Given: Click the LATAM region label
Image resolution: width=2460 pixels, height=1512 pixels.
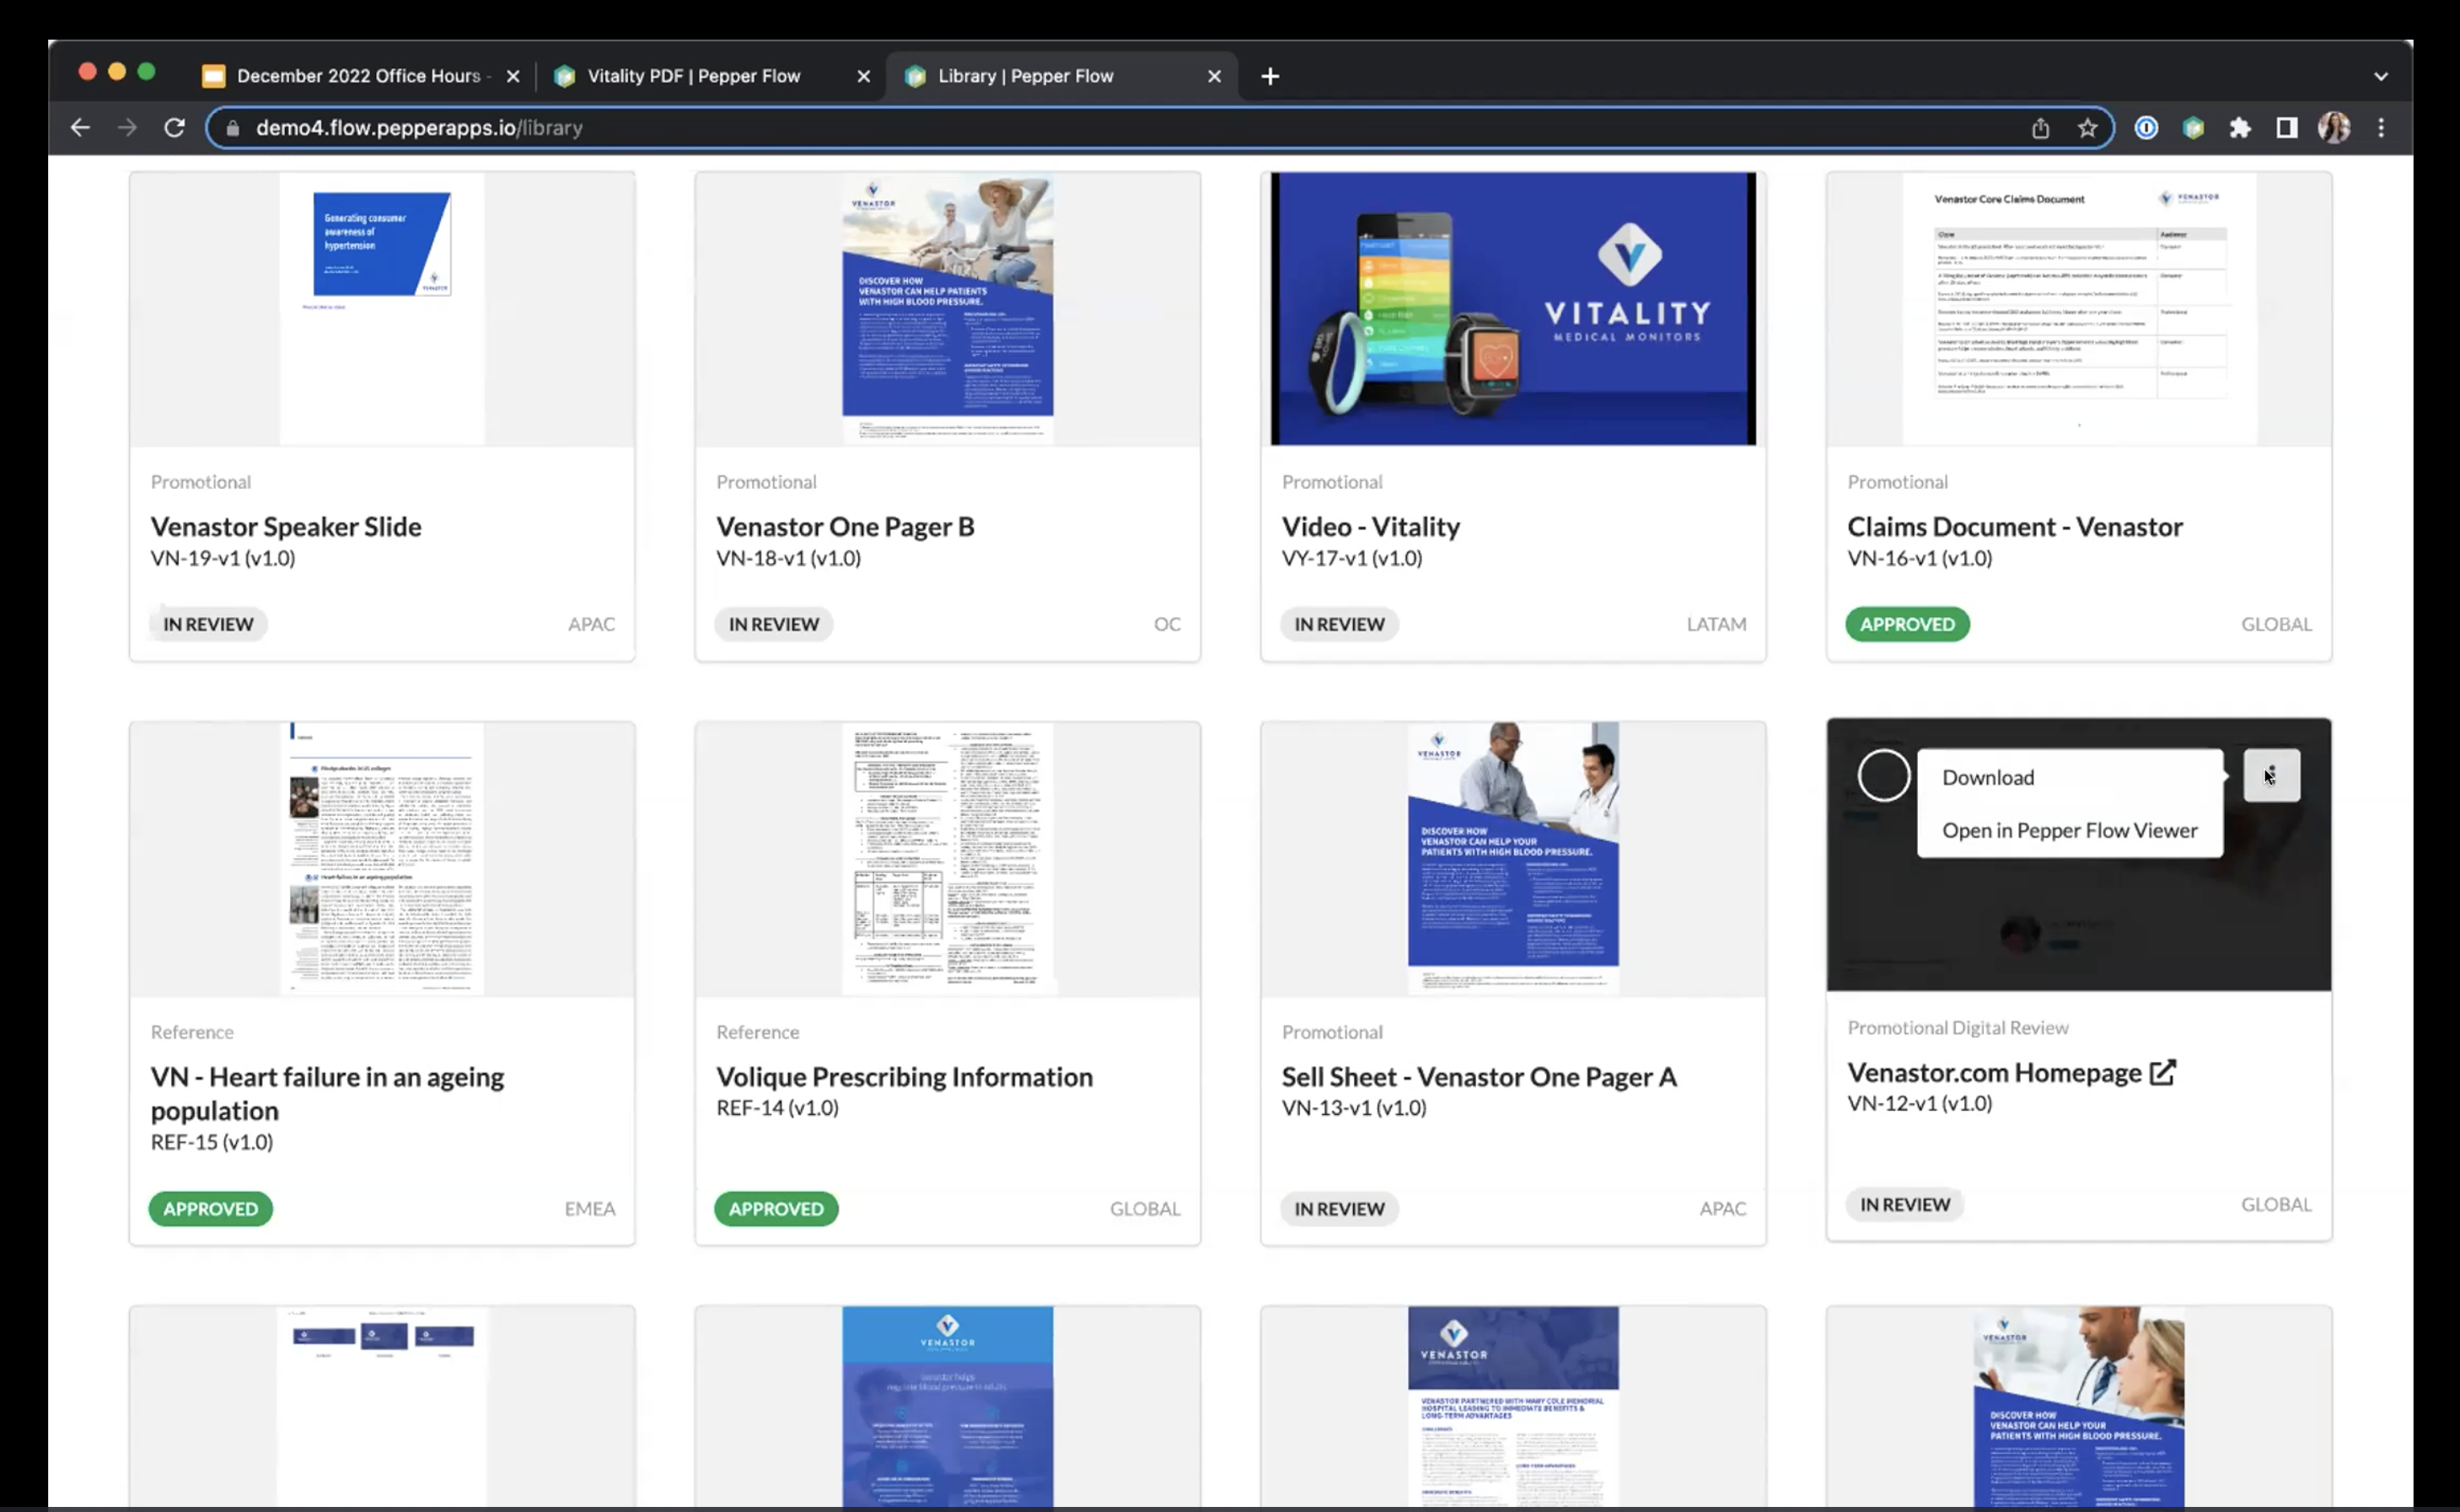Looking at the screenshot, I should pyautogui.click(x=1716, y=624).
